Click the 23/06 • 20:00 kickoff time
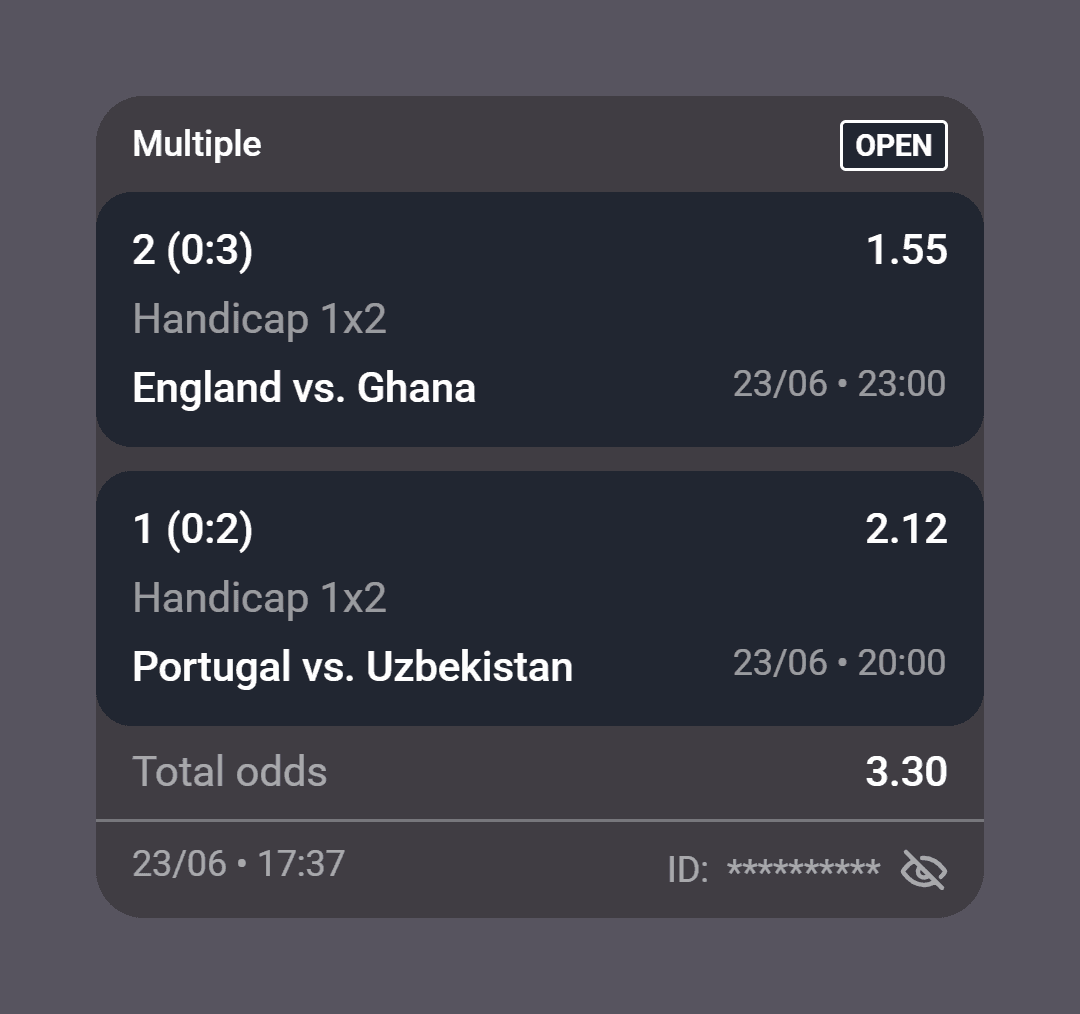Screen dimensions: 1080x1014 (839, 663)
